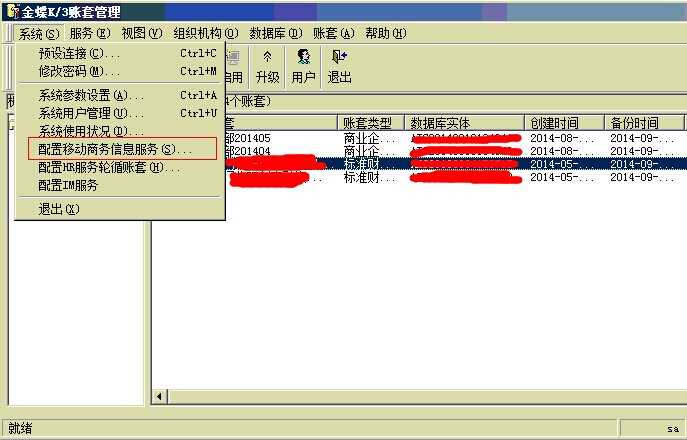Choose 退出(X) in the system menu

pos(120,209)
